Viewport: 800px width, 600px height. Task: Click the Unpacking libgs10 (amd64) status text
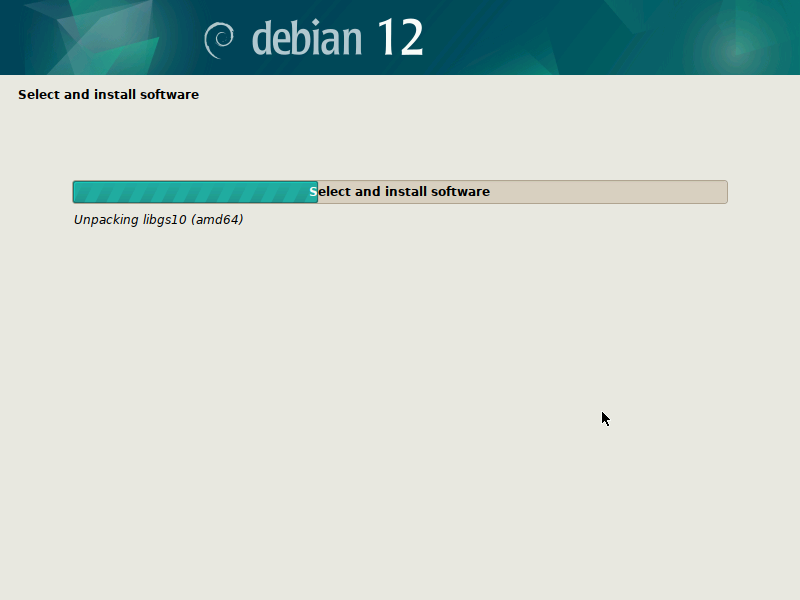[x=158, y=219]
